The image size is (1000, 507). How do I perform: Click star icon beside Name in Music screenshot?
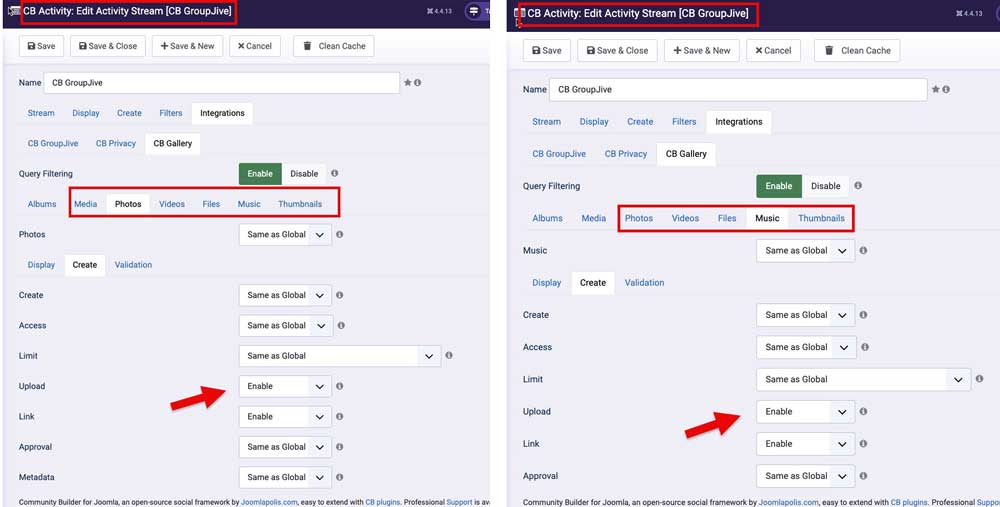tap(936, 89)
